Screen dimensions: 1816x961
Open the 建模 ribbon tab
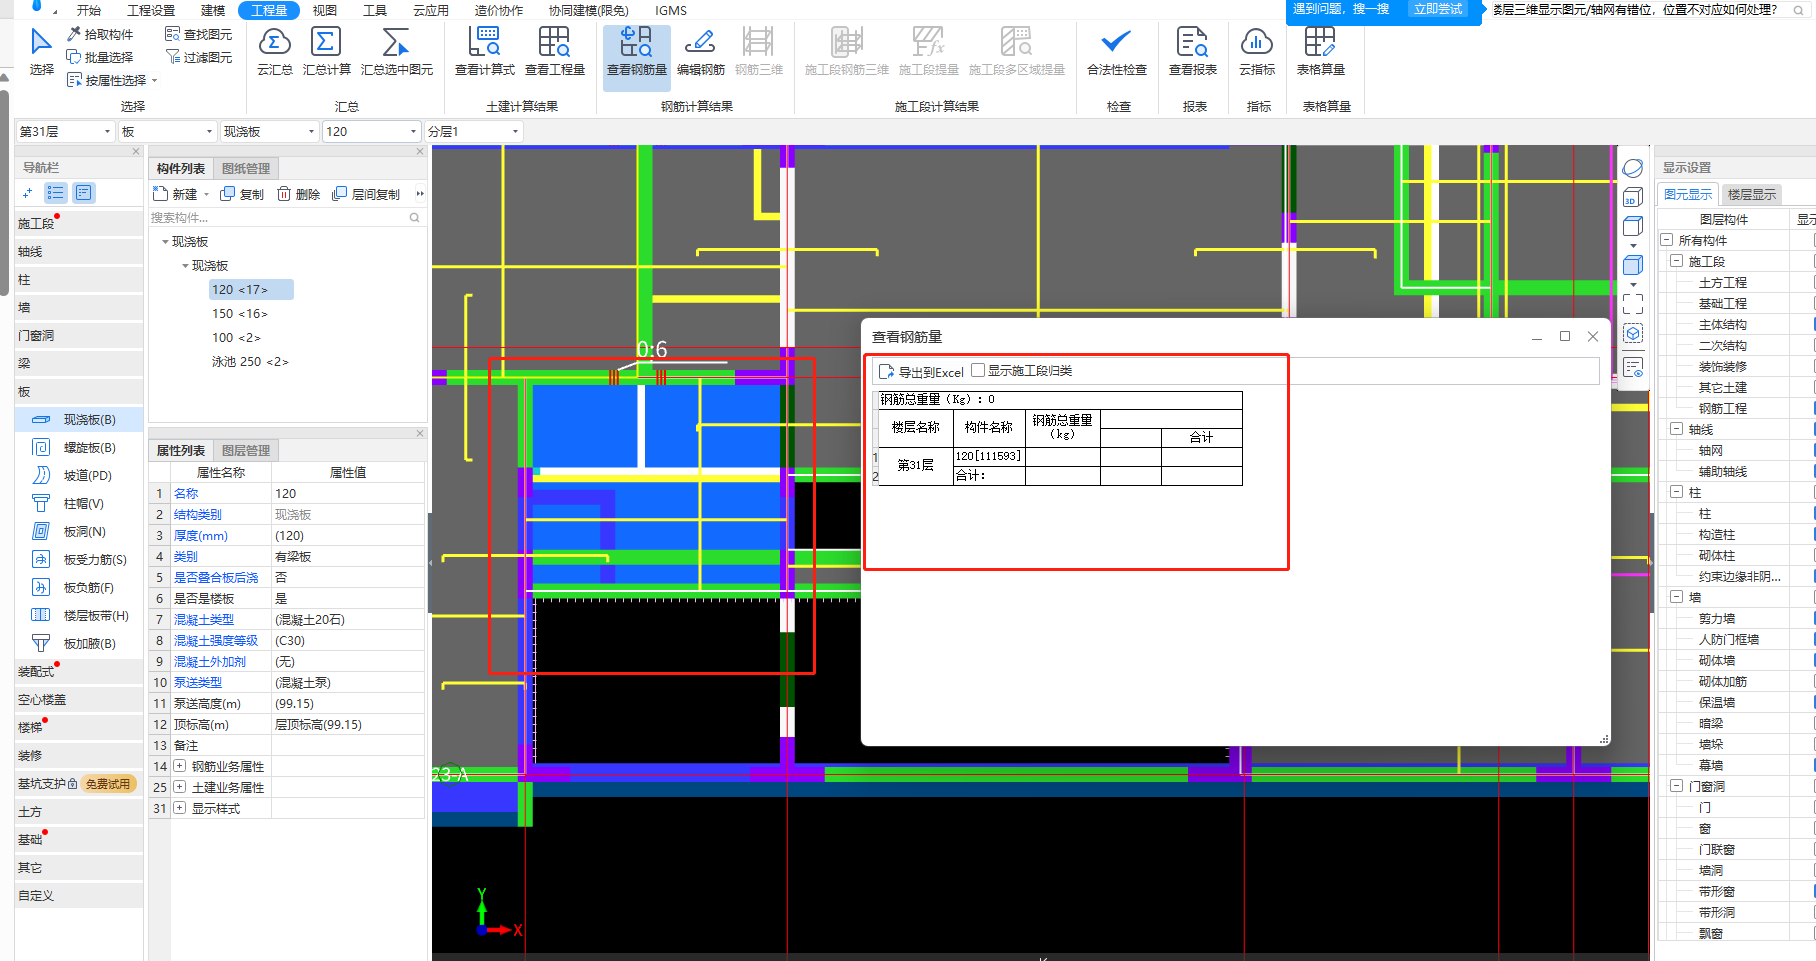point(213,10)
